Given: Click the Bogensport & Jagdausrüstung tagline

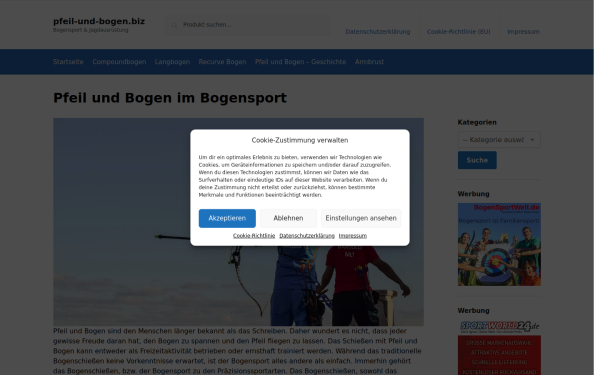Looking at the screenshot, I should pos(91,30).
